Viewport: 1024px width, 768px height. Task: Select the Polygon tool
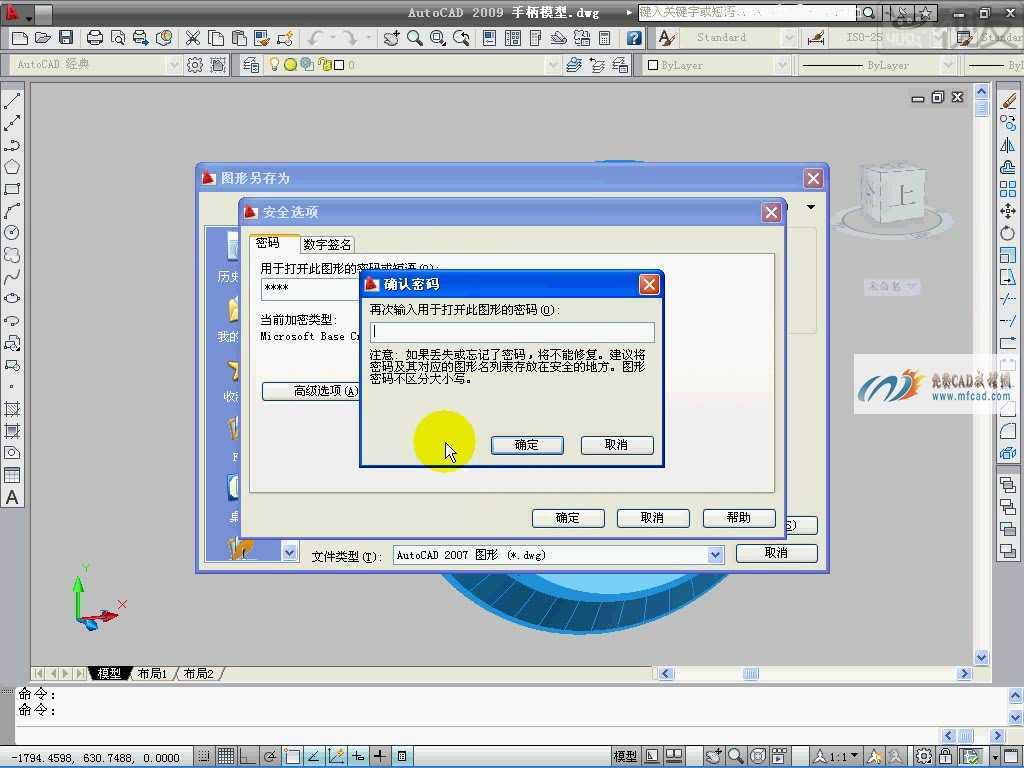click(x=12, y=167)
